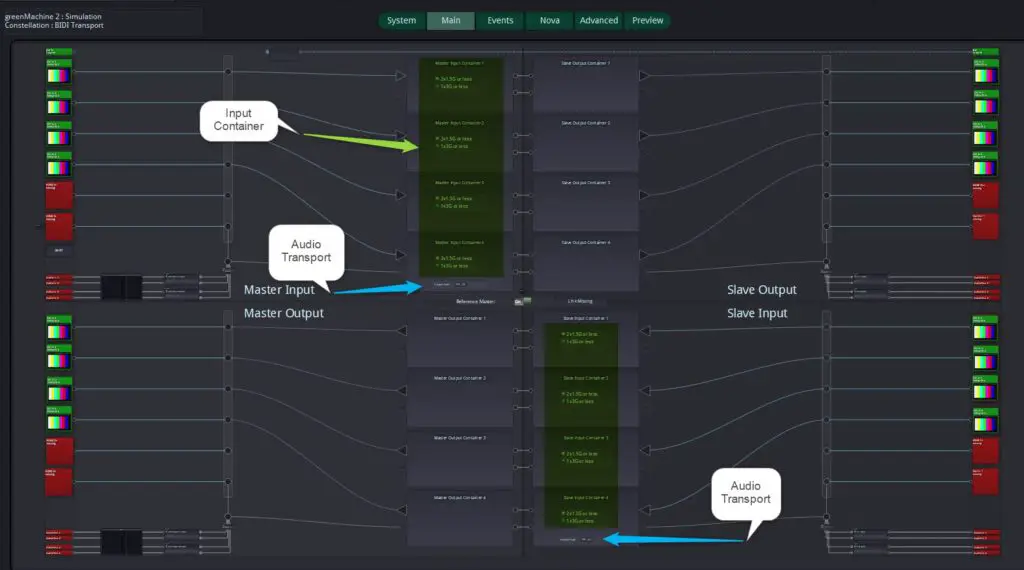
Task: Click the arrow feeding Master Input Container 1
Action: tap(400, 76)
